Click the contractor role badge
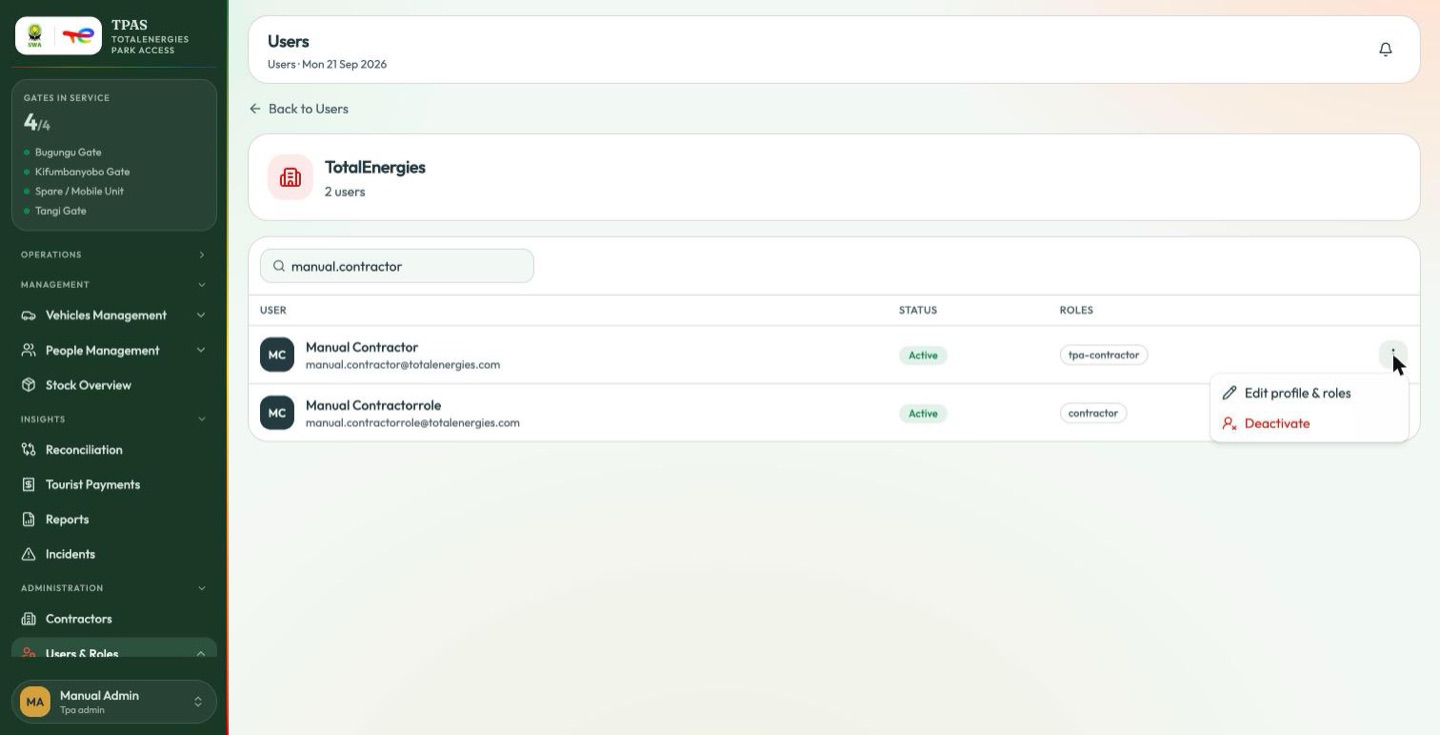The height and width of the screenshot is (735, 1440). click(1093, 413)
